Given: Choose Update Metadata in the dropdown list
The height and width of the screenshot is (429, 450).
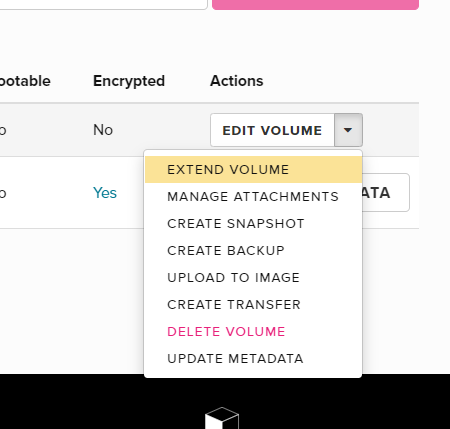Looking at the screenshot, I should pyautogui.click(x=253, y=359).
